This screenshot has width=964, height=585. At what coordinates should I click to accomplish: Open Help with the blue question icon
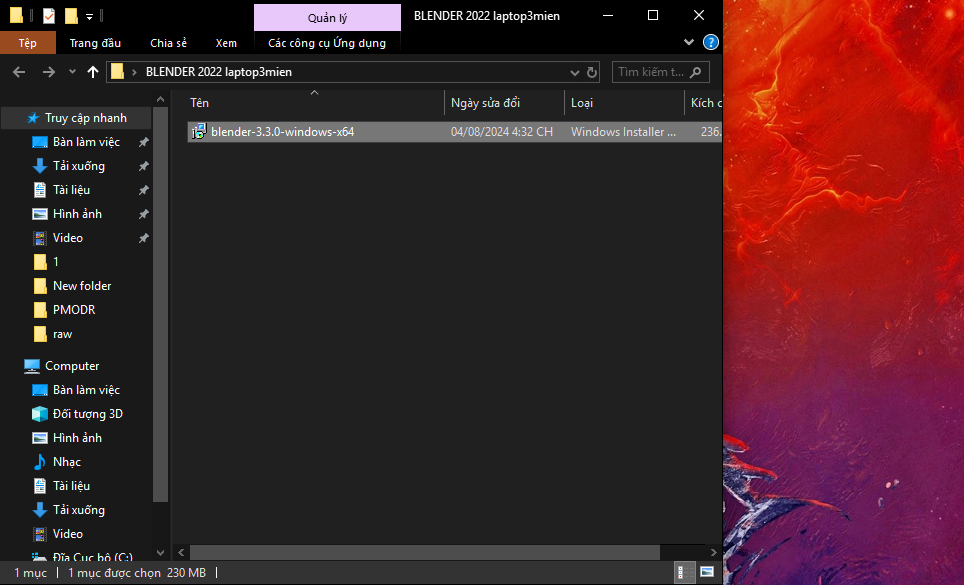point(710,43)
